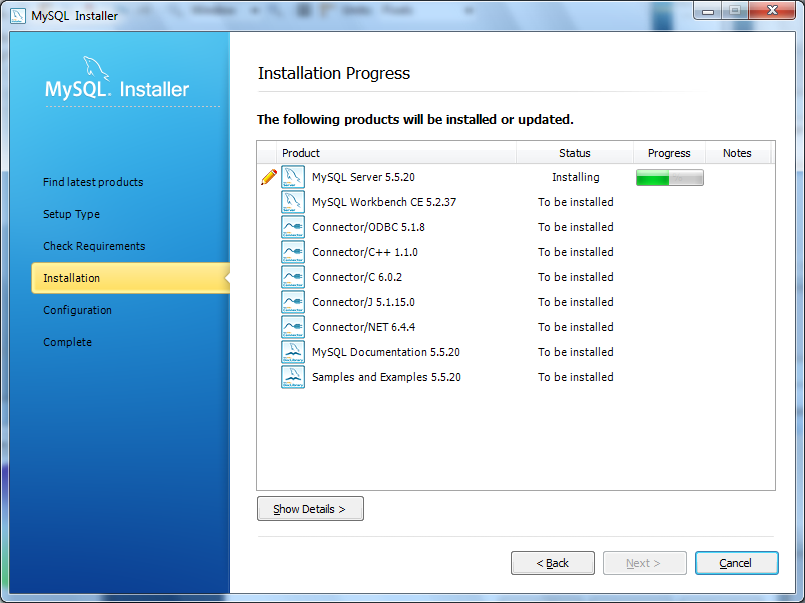This screenshot has height=603, width=805.
Task: Select the Complete step
Action: point(67,342)
